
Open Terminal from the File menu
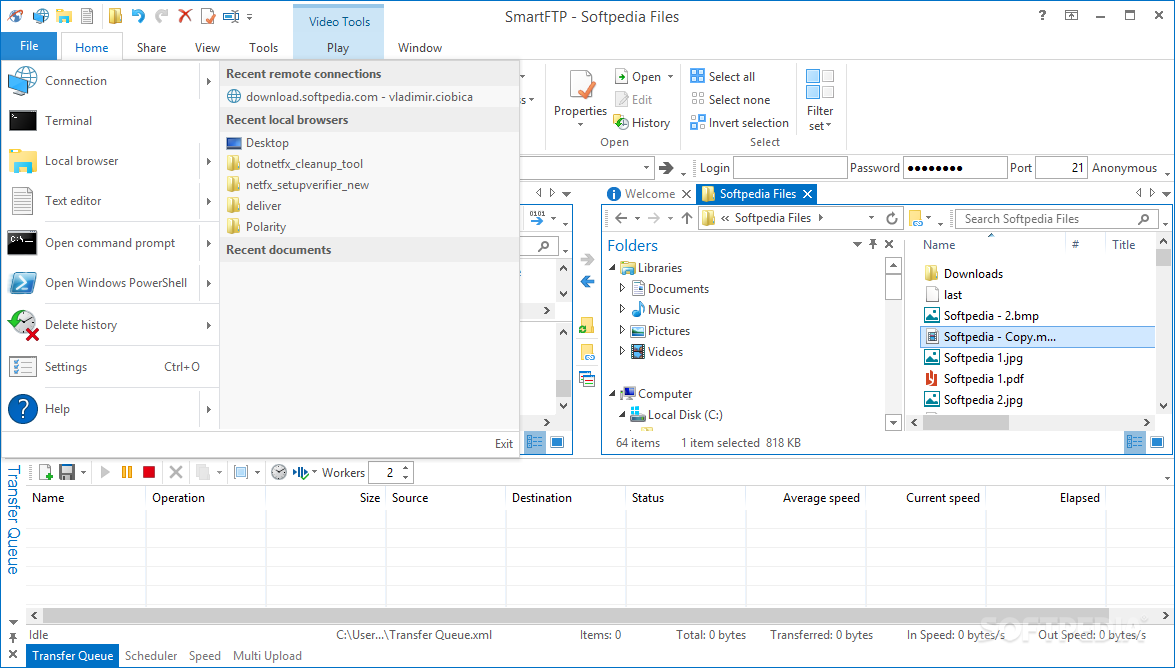111,121
